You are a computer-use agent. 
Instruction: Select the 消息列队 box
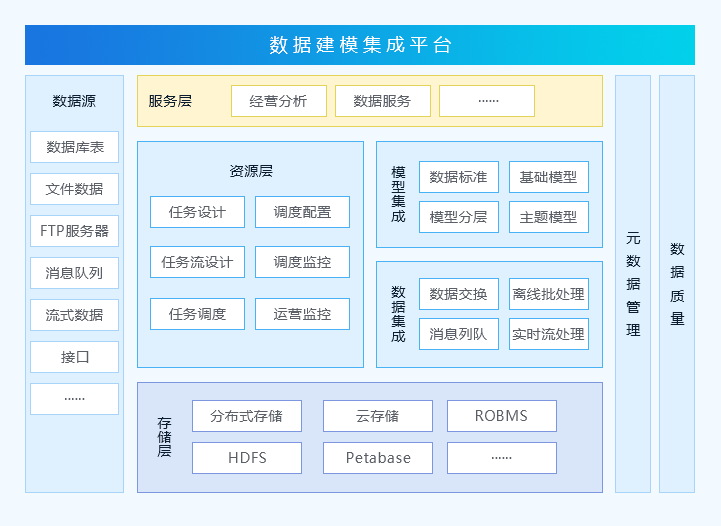(459, 334)
